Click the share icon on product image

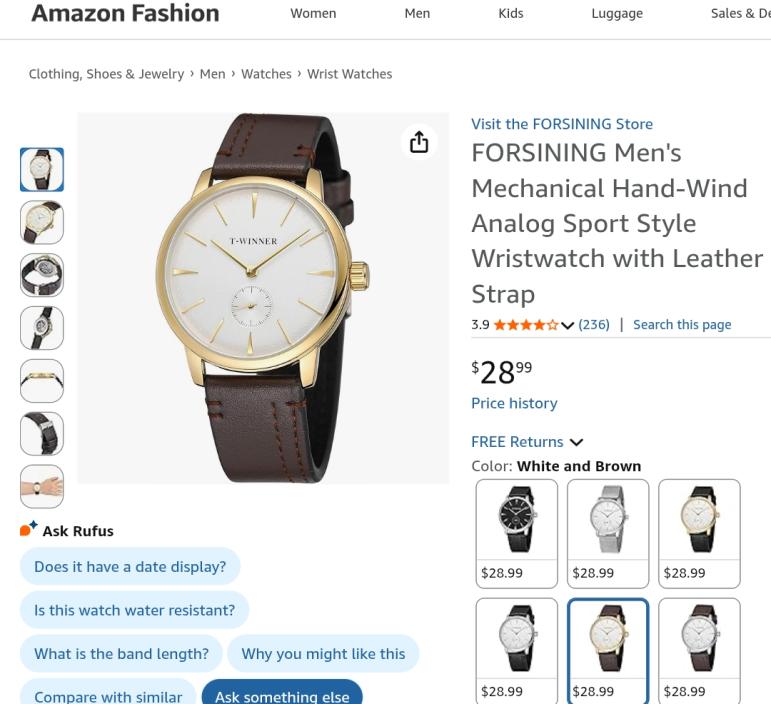coord(419,142)
